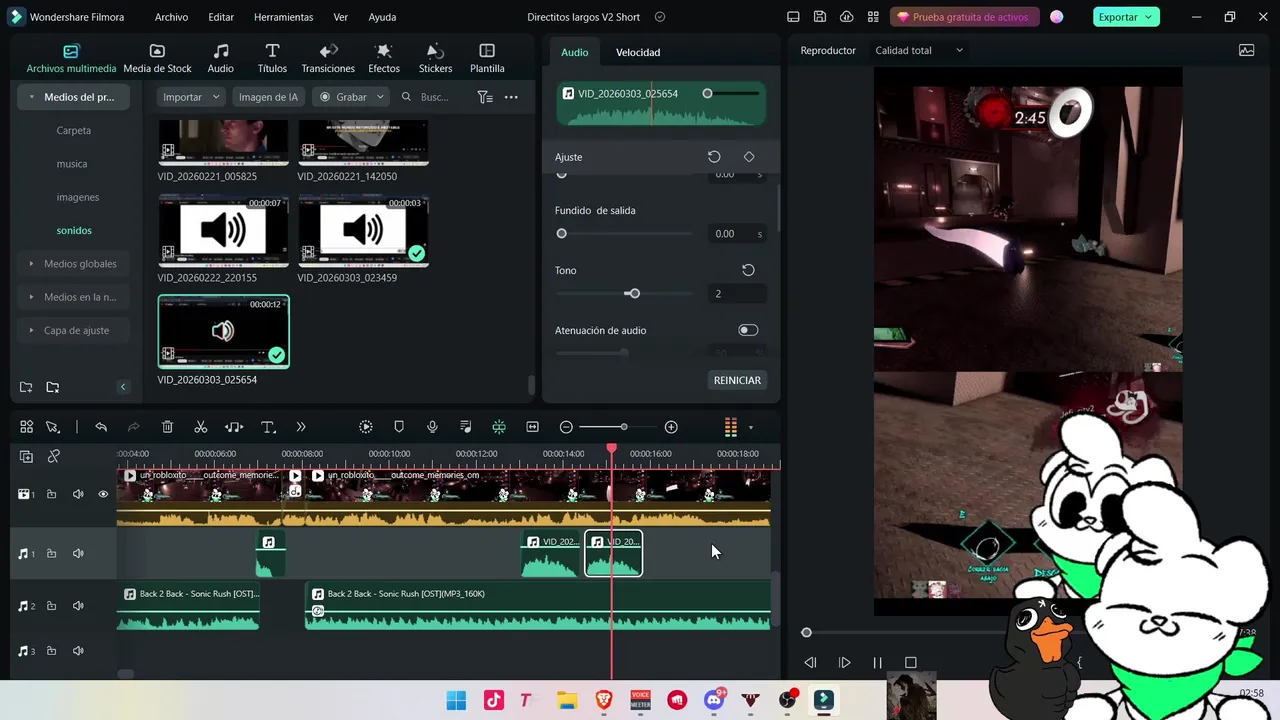
Task: Open the Archivos multimedia panel
Action: click(x=71, y=59)
